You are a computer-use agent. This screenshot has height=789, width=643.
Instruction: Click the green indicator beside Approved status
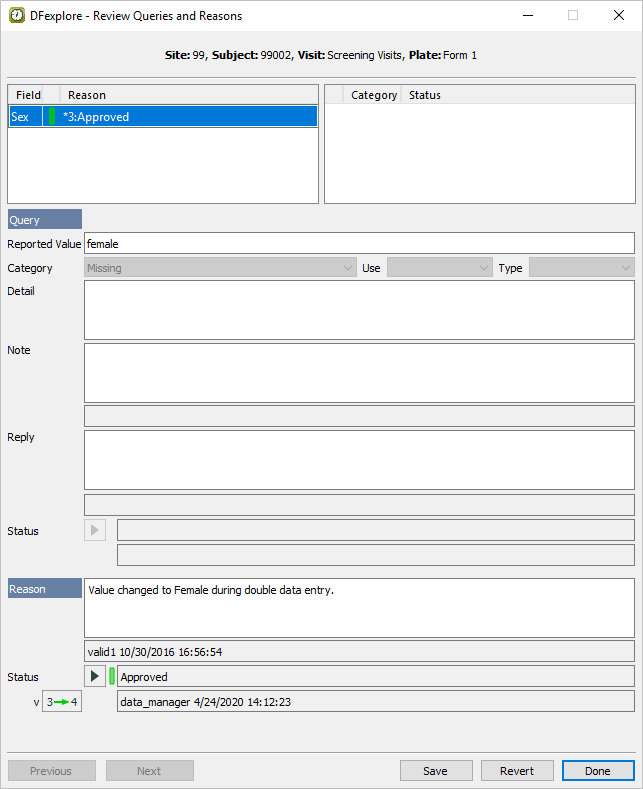tap(112, 677)
